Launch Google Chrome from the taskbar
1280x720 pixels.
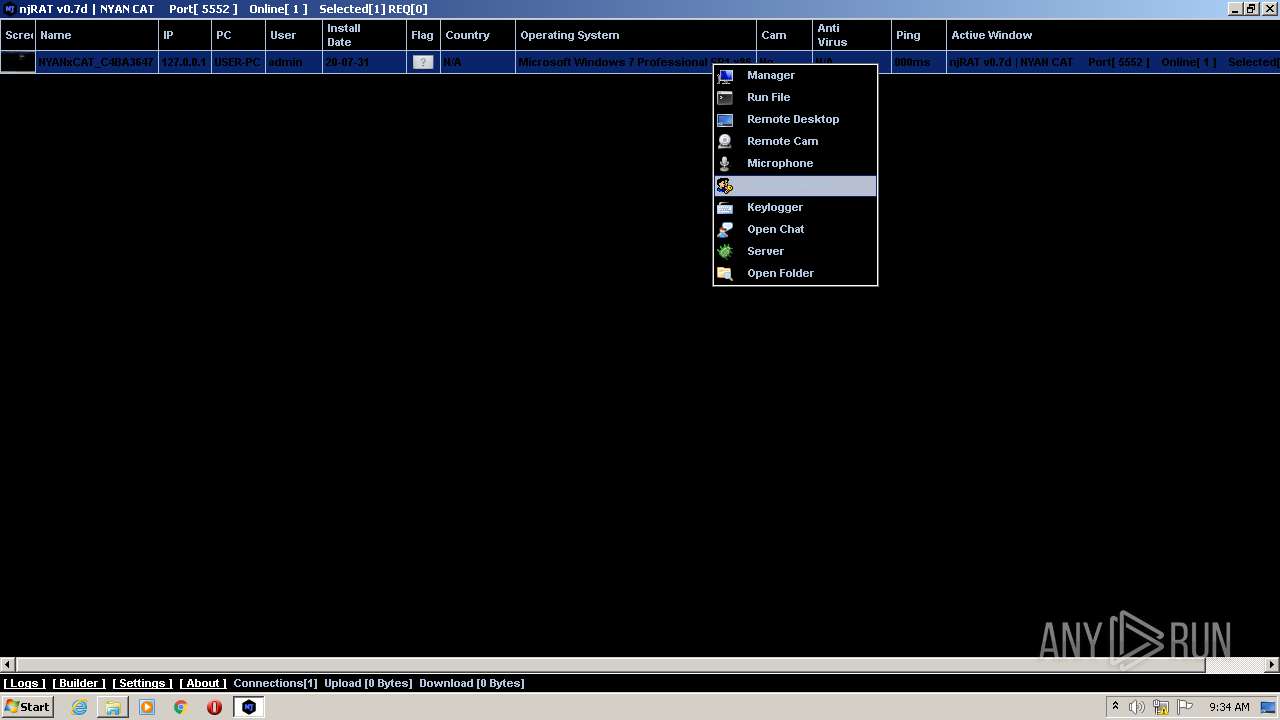click(x=181, y=707)
